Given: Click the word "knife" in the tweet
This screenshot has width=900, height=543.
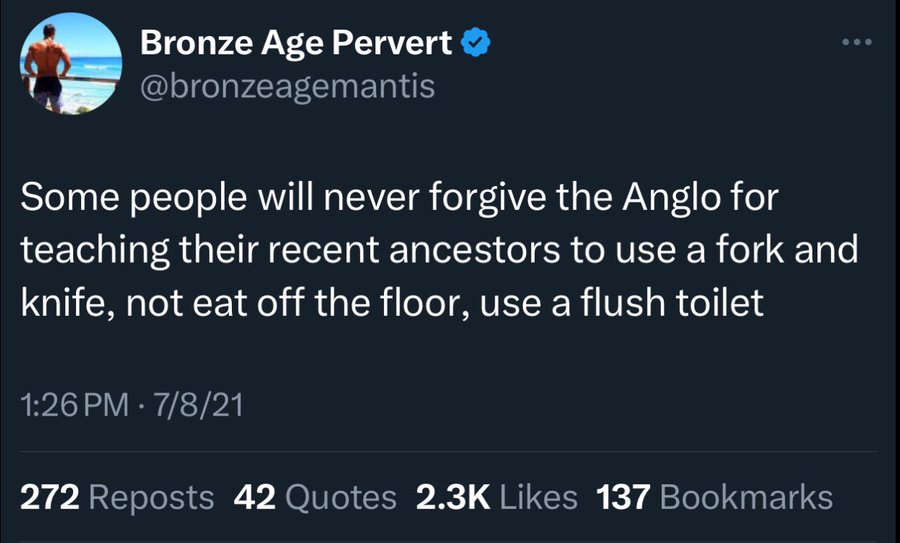Looking at the screenshot, I should coord(62,301).
